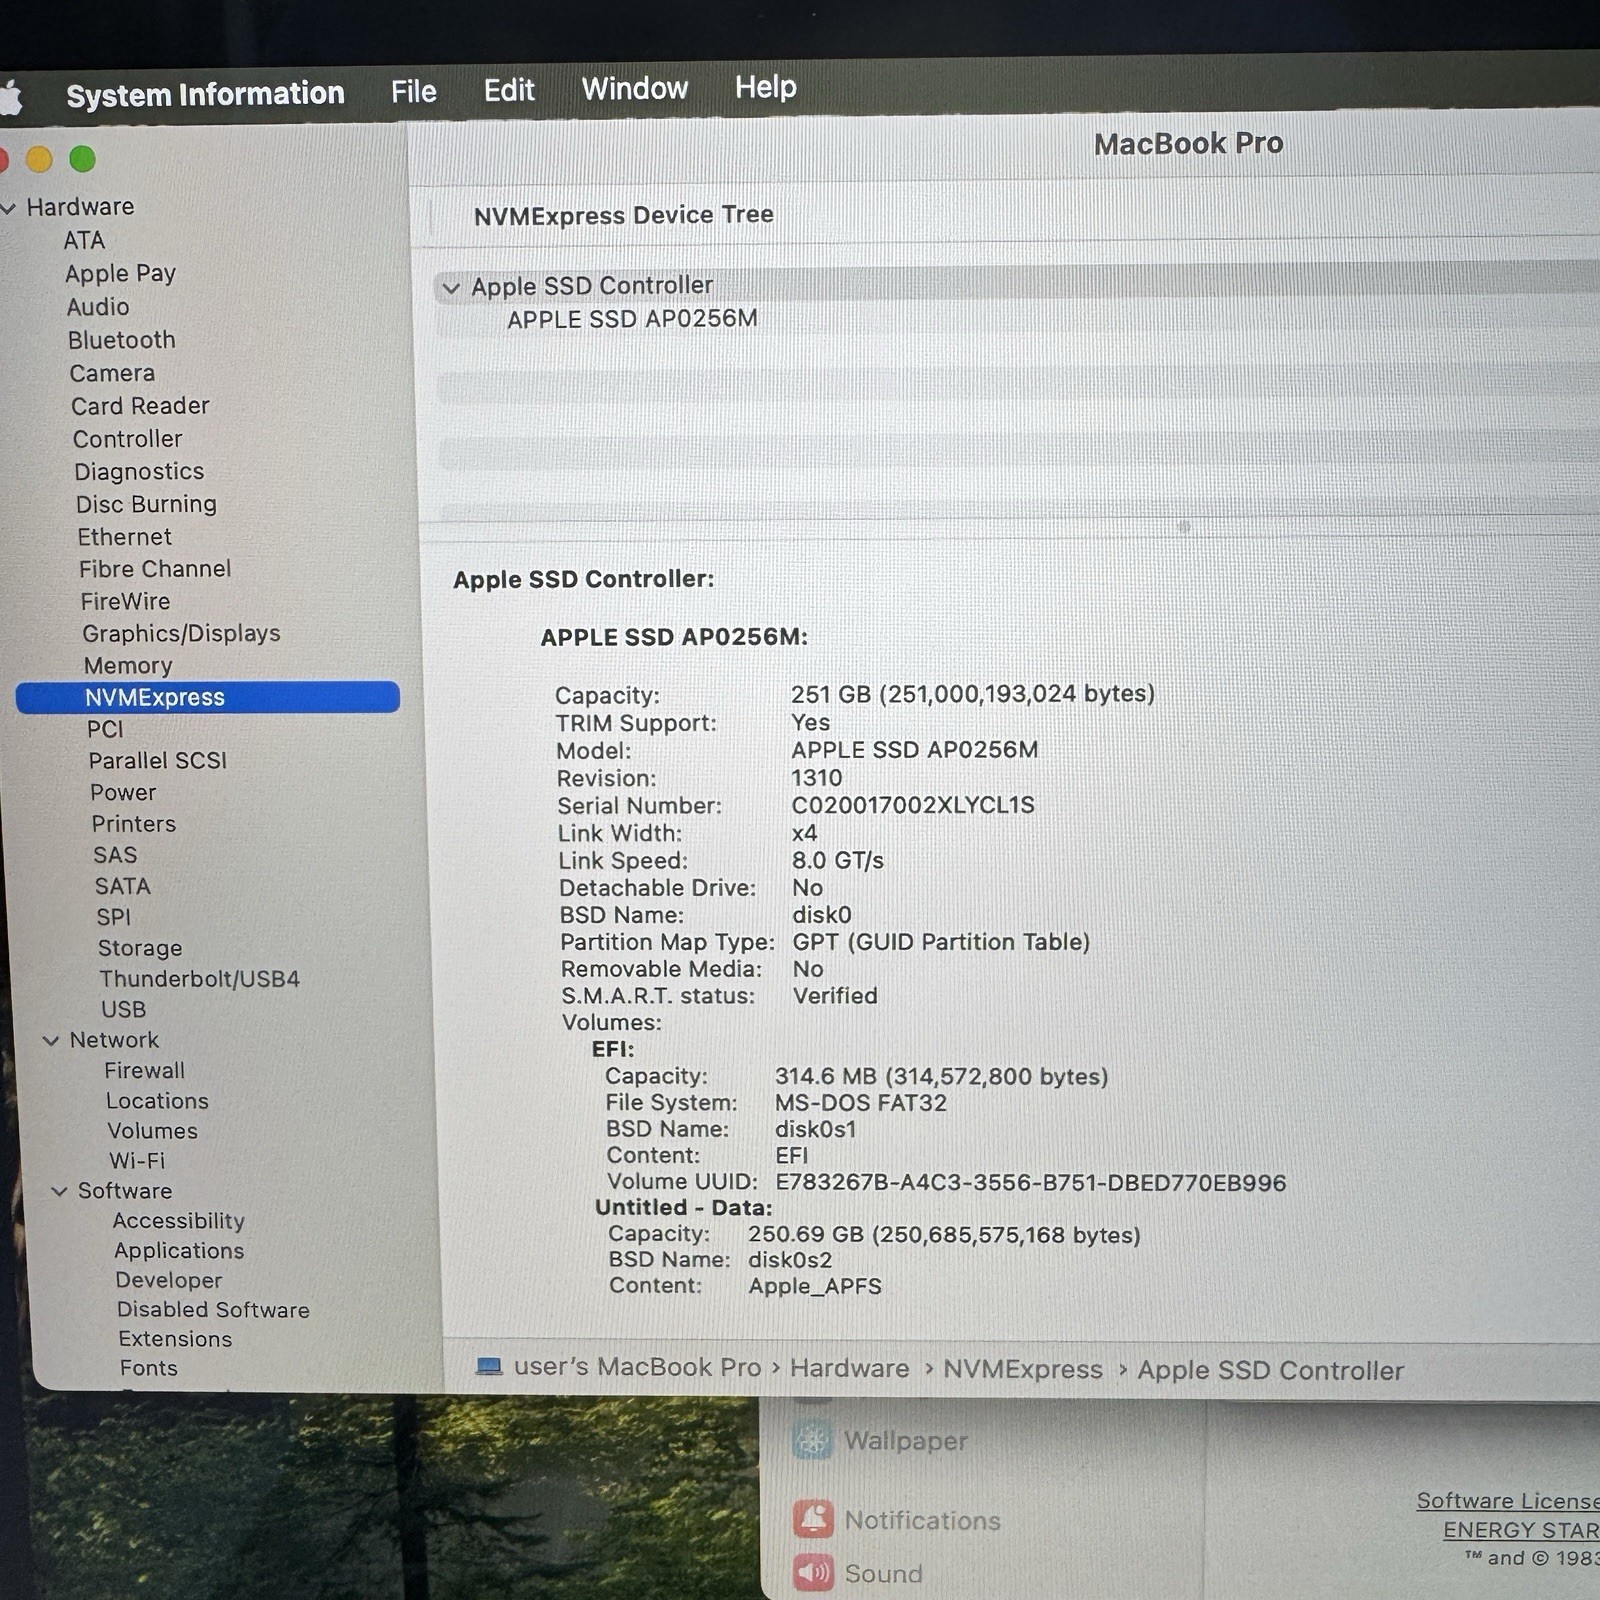1600x1600 pixels.
Task: Select Ethernet in the sidebar
Action: click(x=125, y=537)
